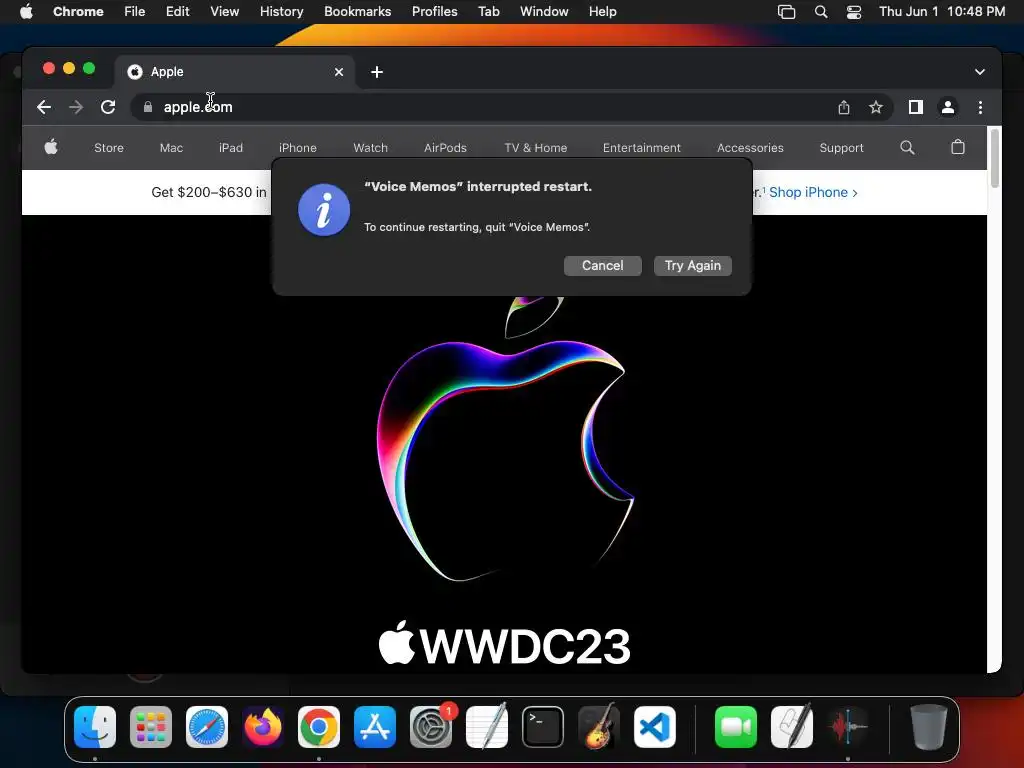This screenshot has height=768, width=1024.
Task: Open the Chrome application menu
Action: tap(78, 12)
